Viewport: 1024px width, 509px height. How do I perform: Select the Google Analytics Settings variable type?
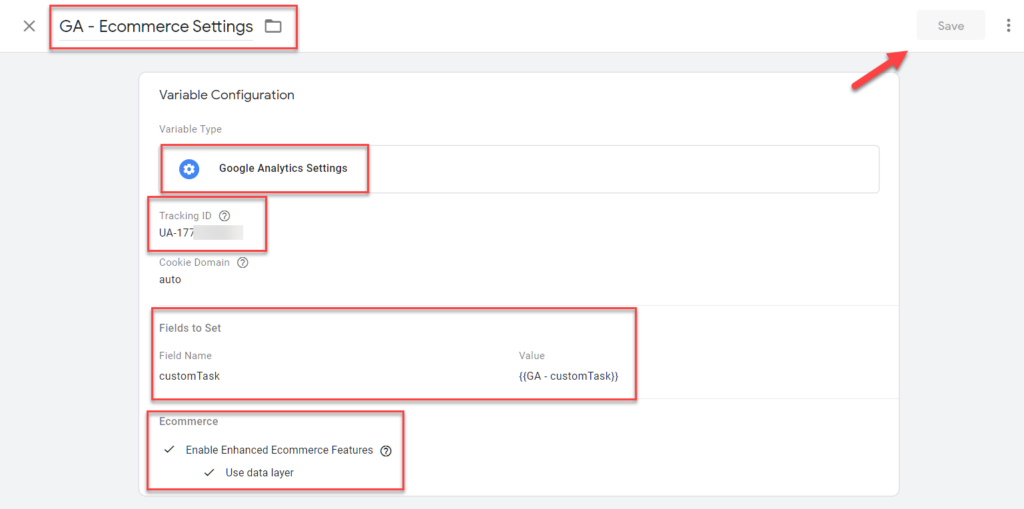(520, 169)
